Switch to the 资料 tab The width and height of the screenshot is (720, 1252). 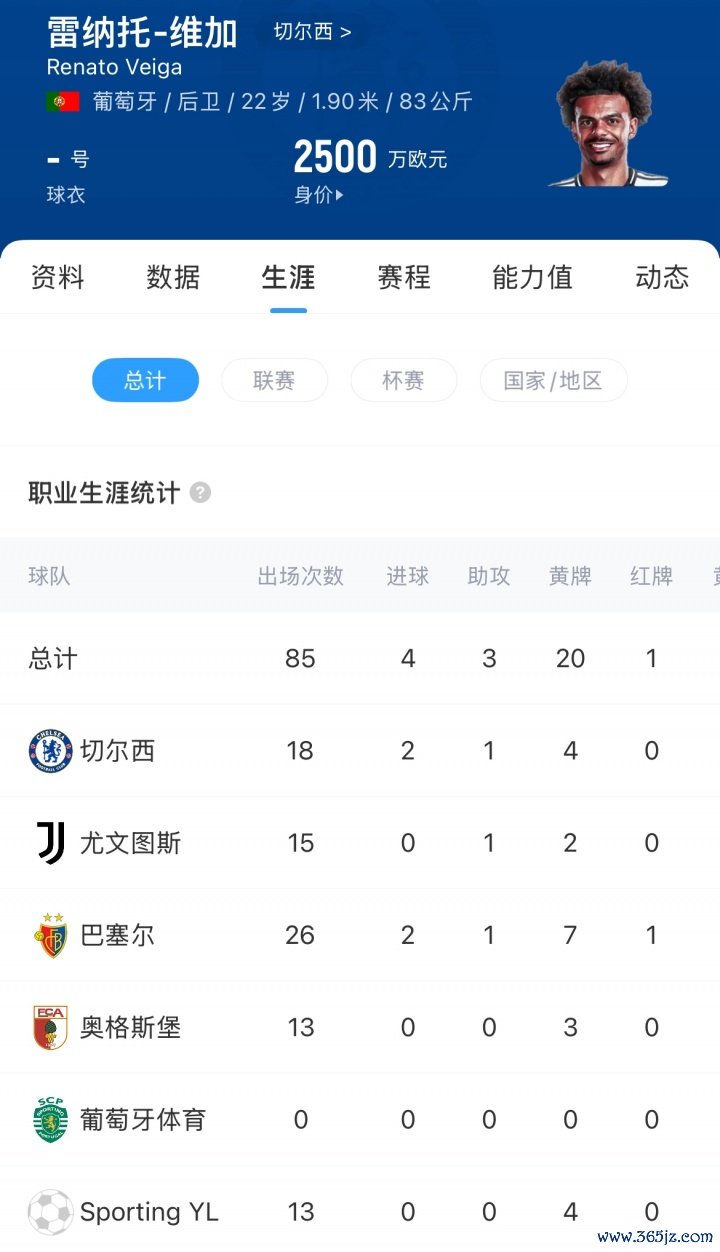(x=58, y=277)
